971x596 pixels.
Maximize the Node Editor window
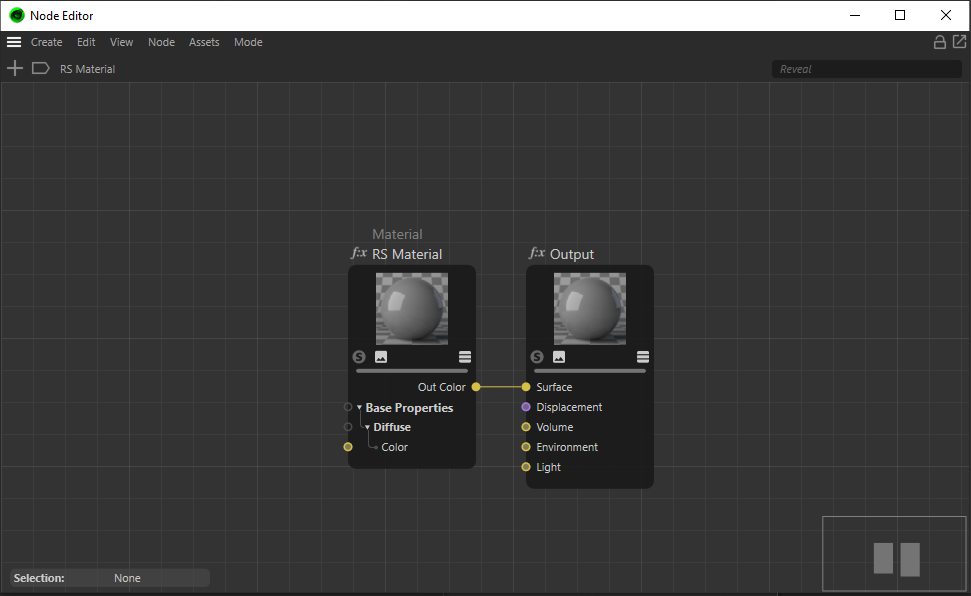[900, 15]
